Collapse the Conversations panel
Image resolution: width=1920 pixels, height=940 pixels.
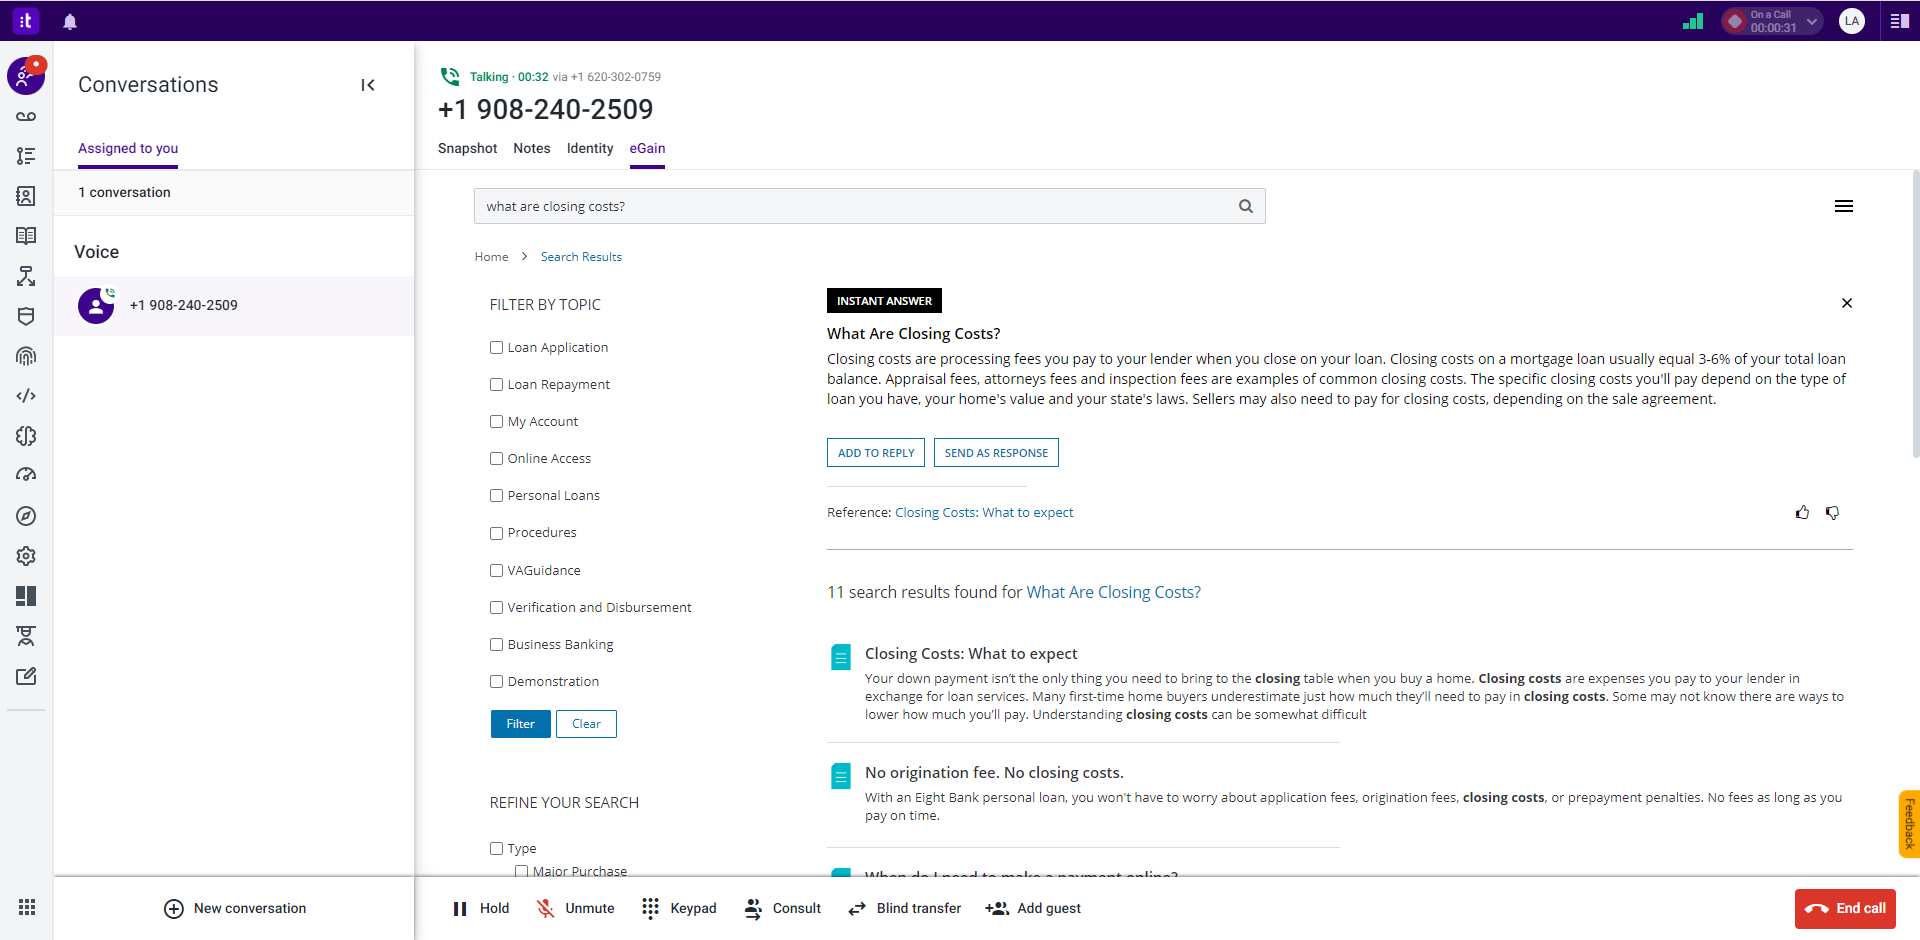(367, 85)
